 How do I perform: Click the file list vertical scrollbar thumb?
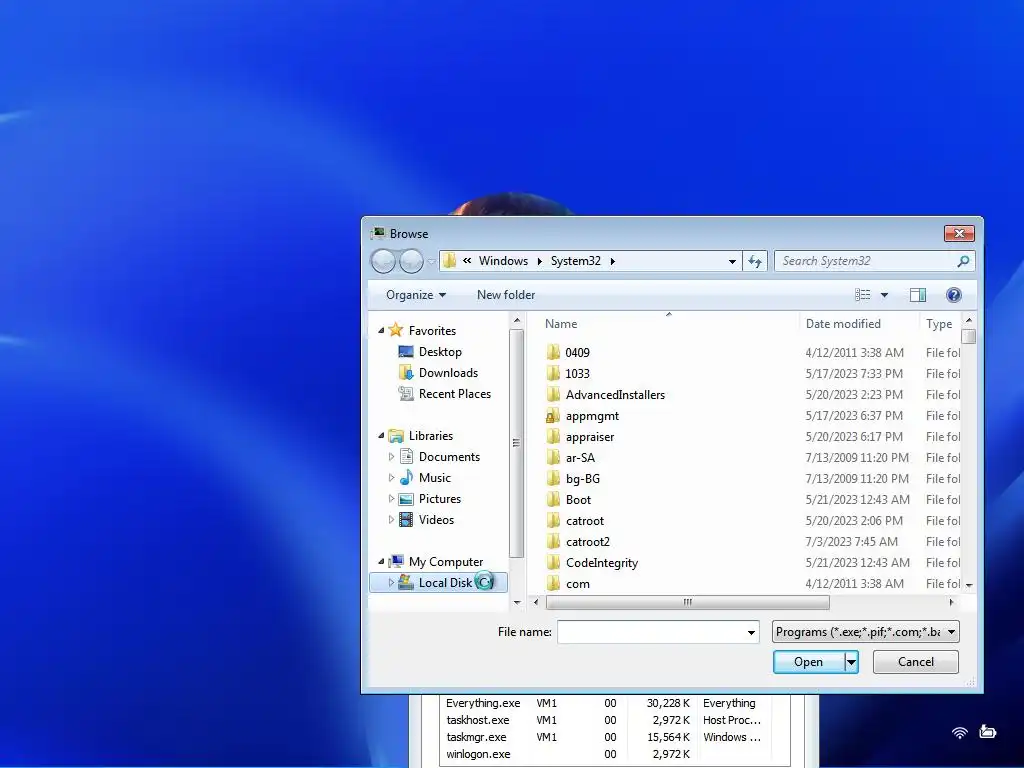coord(969,336)
